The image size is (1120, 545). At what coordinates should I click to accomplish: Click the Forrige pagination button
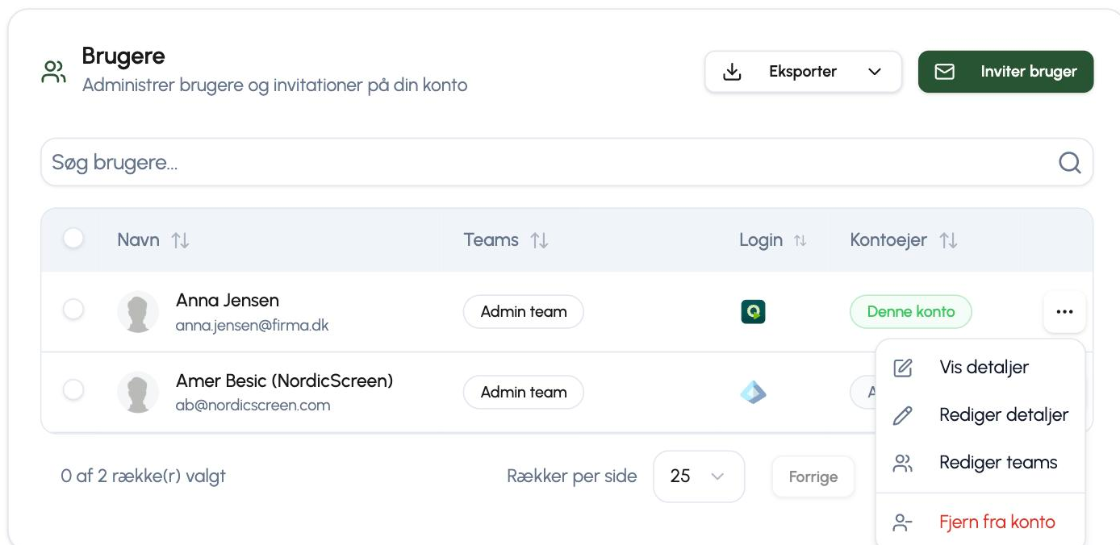tap(813, 476)
